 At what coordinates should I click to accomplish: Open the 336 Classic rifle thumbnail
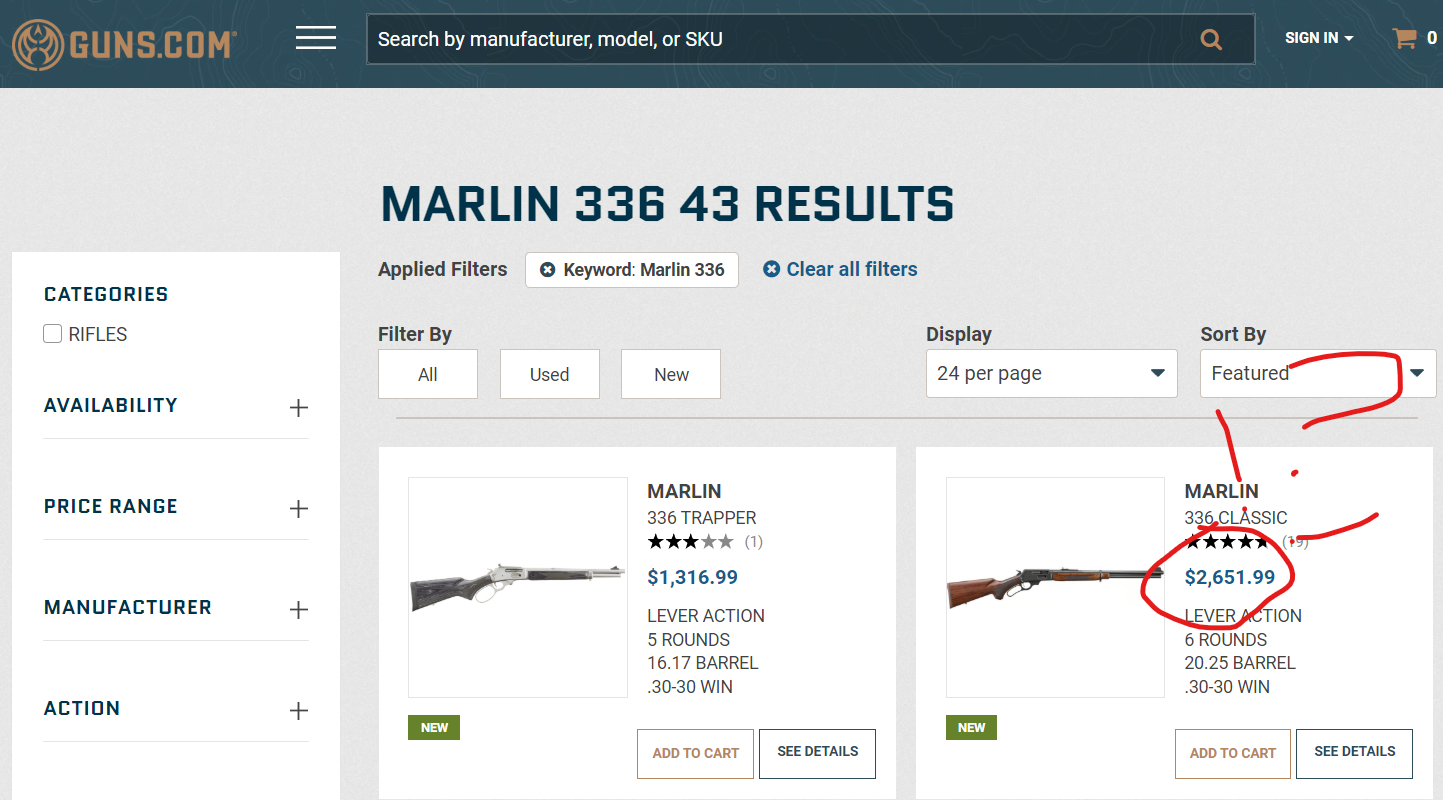1055,587
